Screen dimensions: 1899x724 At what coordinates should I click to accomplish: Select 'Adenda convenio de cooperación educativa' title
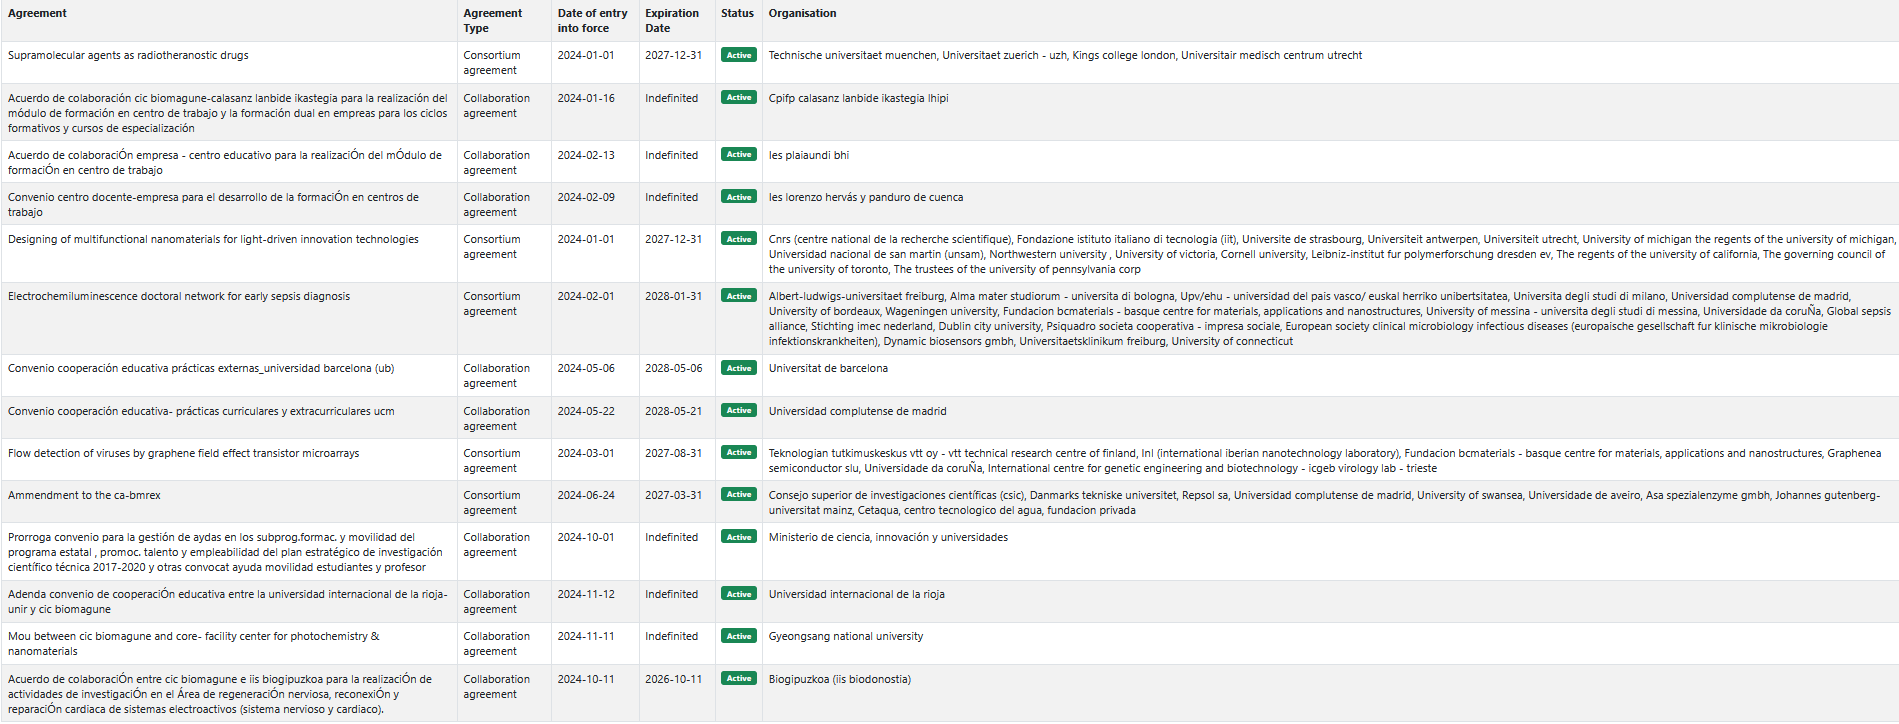(x=228, y=601)
